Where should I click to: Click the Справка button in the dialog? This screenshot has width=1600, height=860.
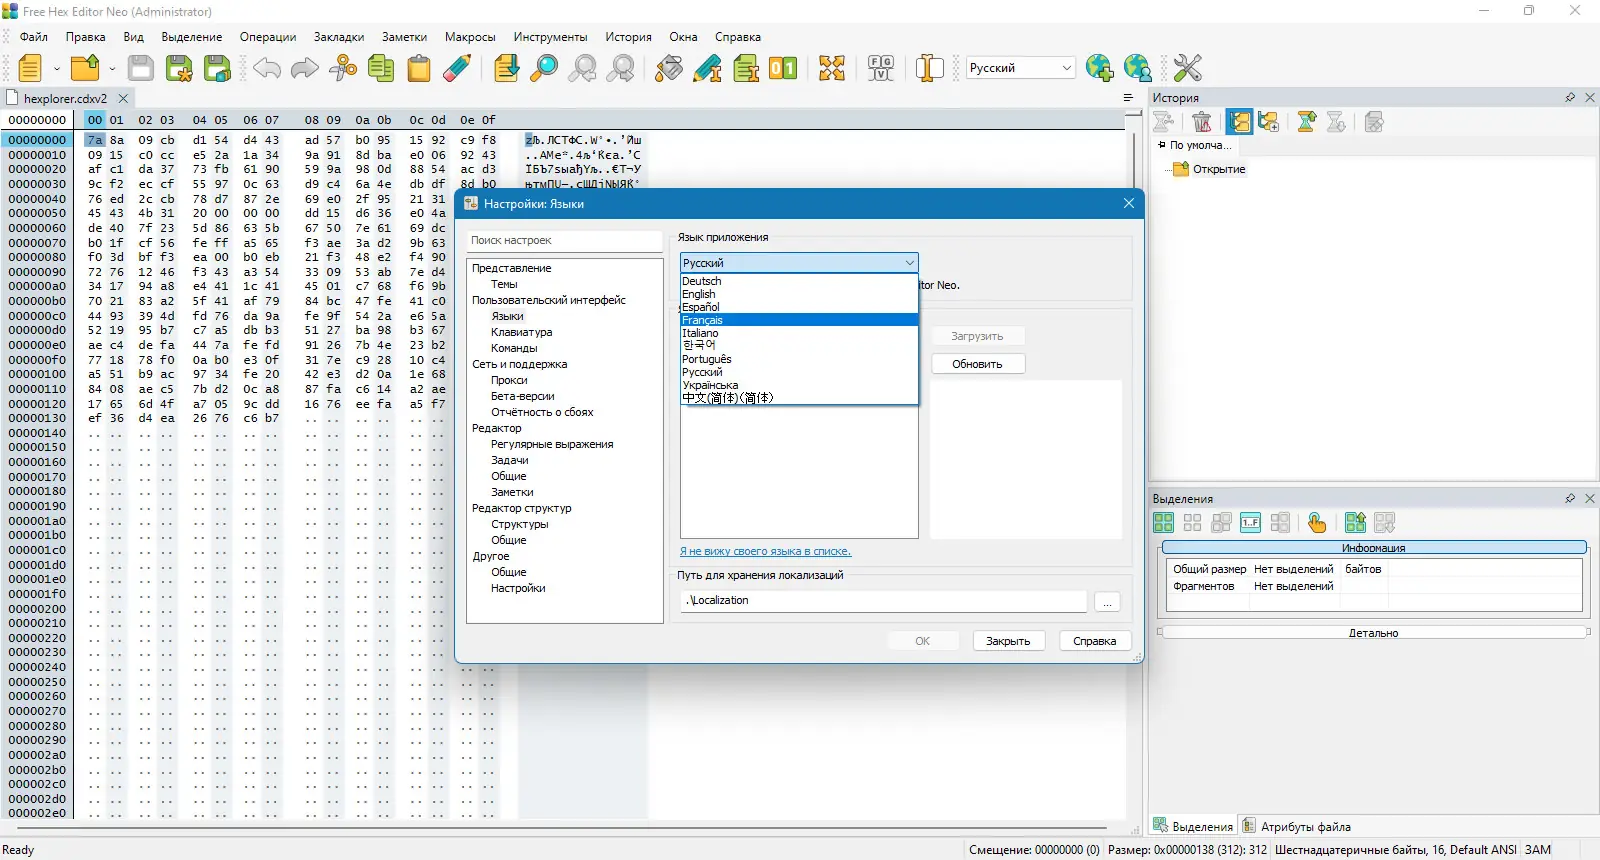pos(1095,641)
